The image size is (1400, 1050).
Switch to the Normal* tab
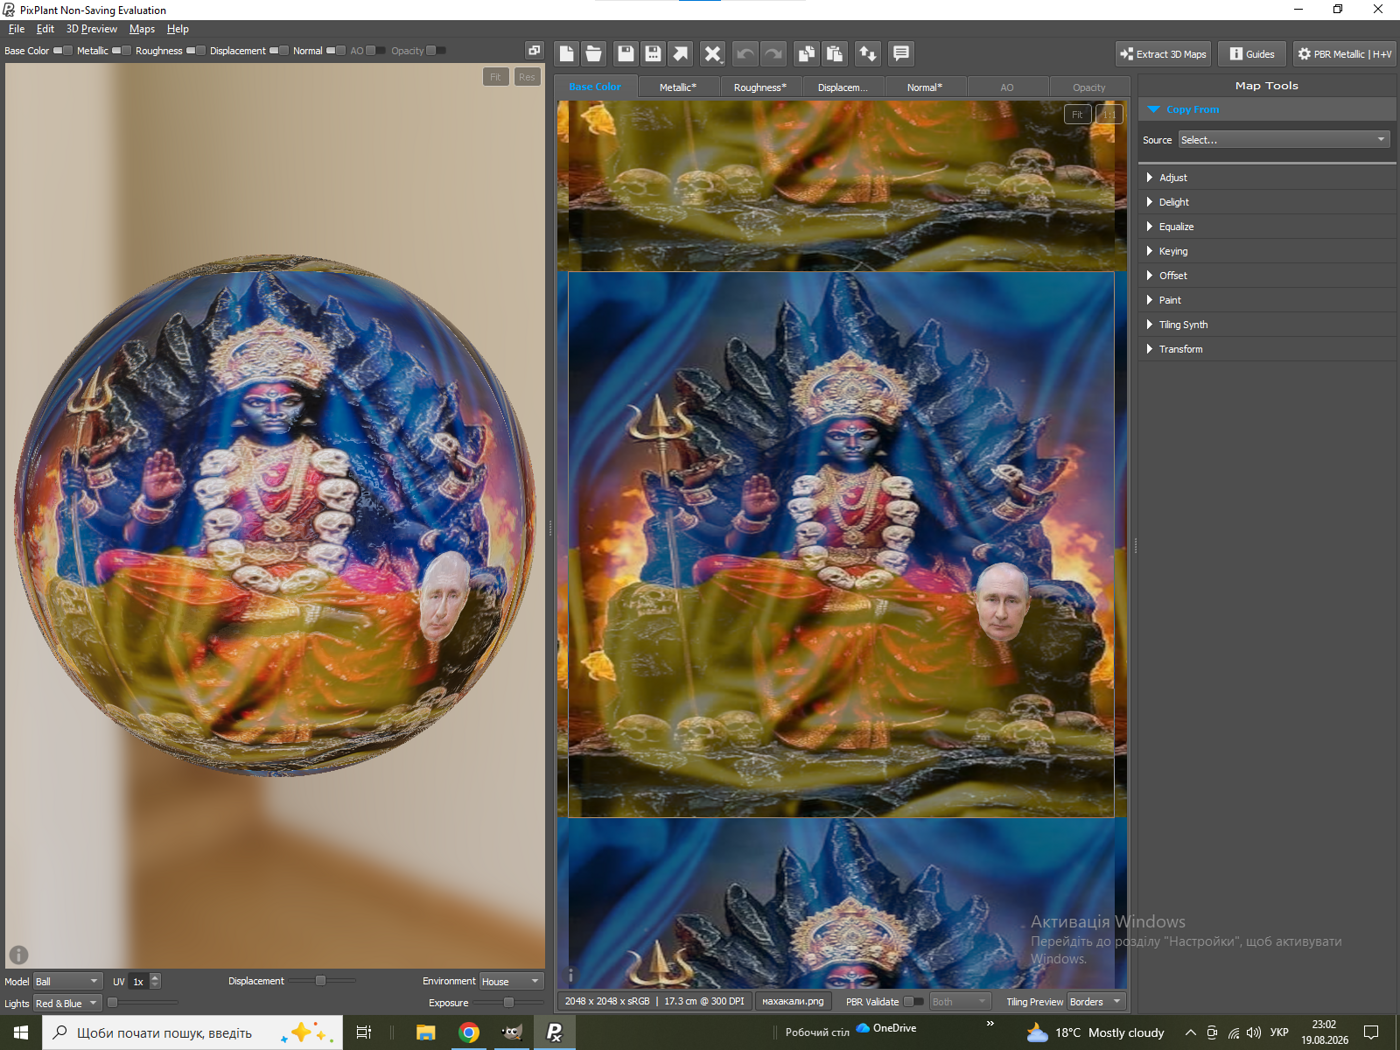(x=925, y=87)
